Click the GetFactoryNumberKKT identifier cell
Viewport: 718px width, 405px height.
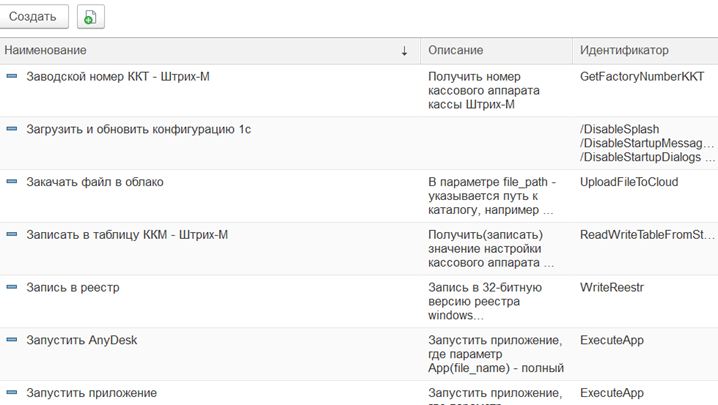click(x=642, y=76)
